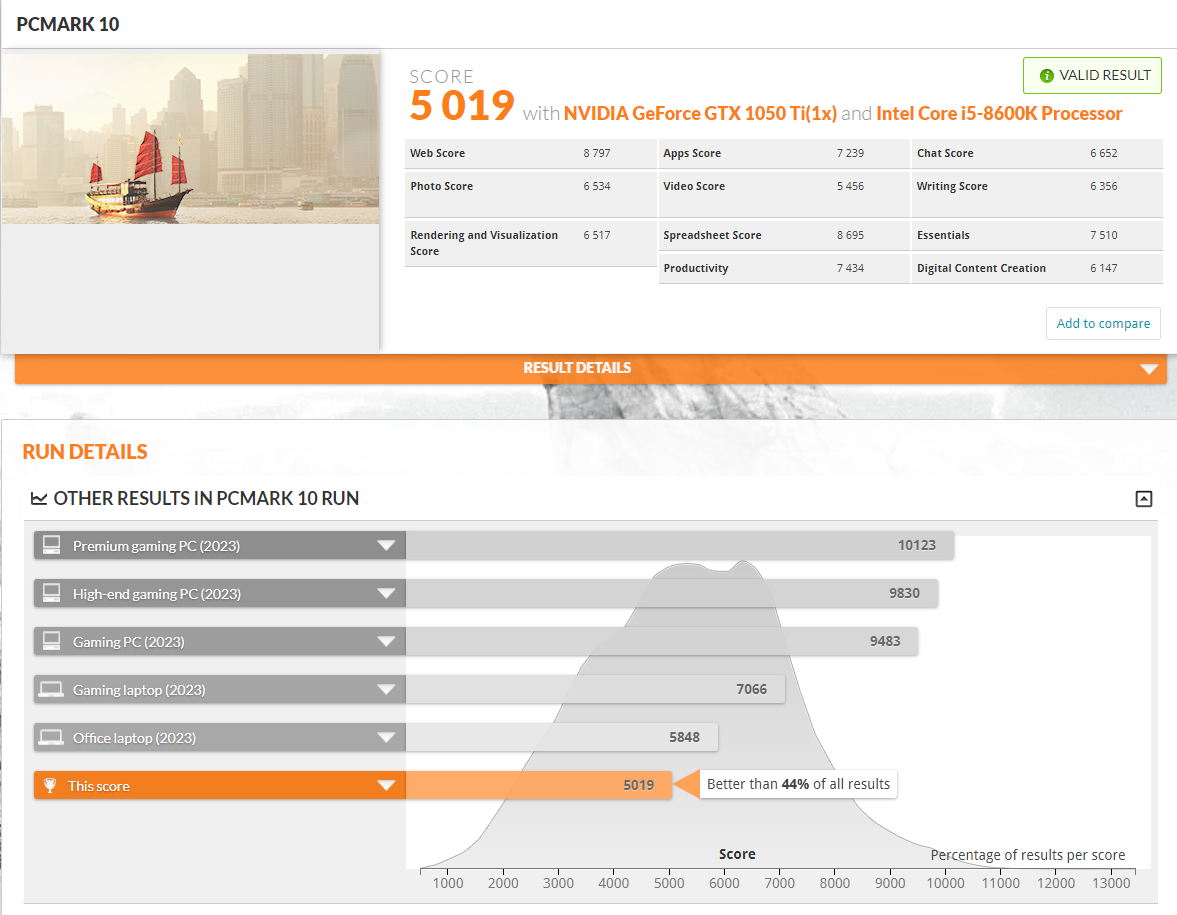This screenshot has width=1177, height=915.
Task: Click the OTHER RESULTS IN PCMARK 10 RUN heading
Action: point(206,498)
